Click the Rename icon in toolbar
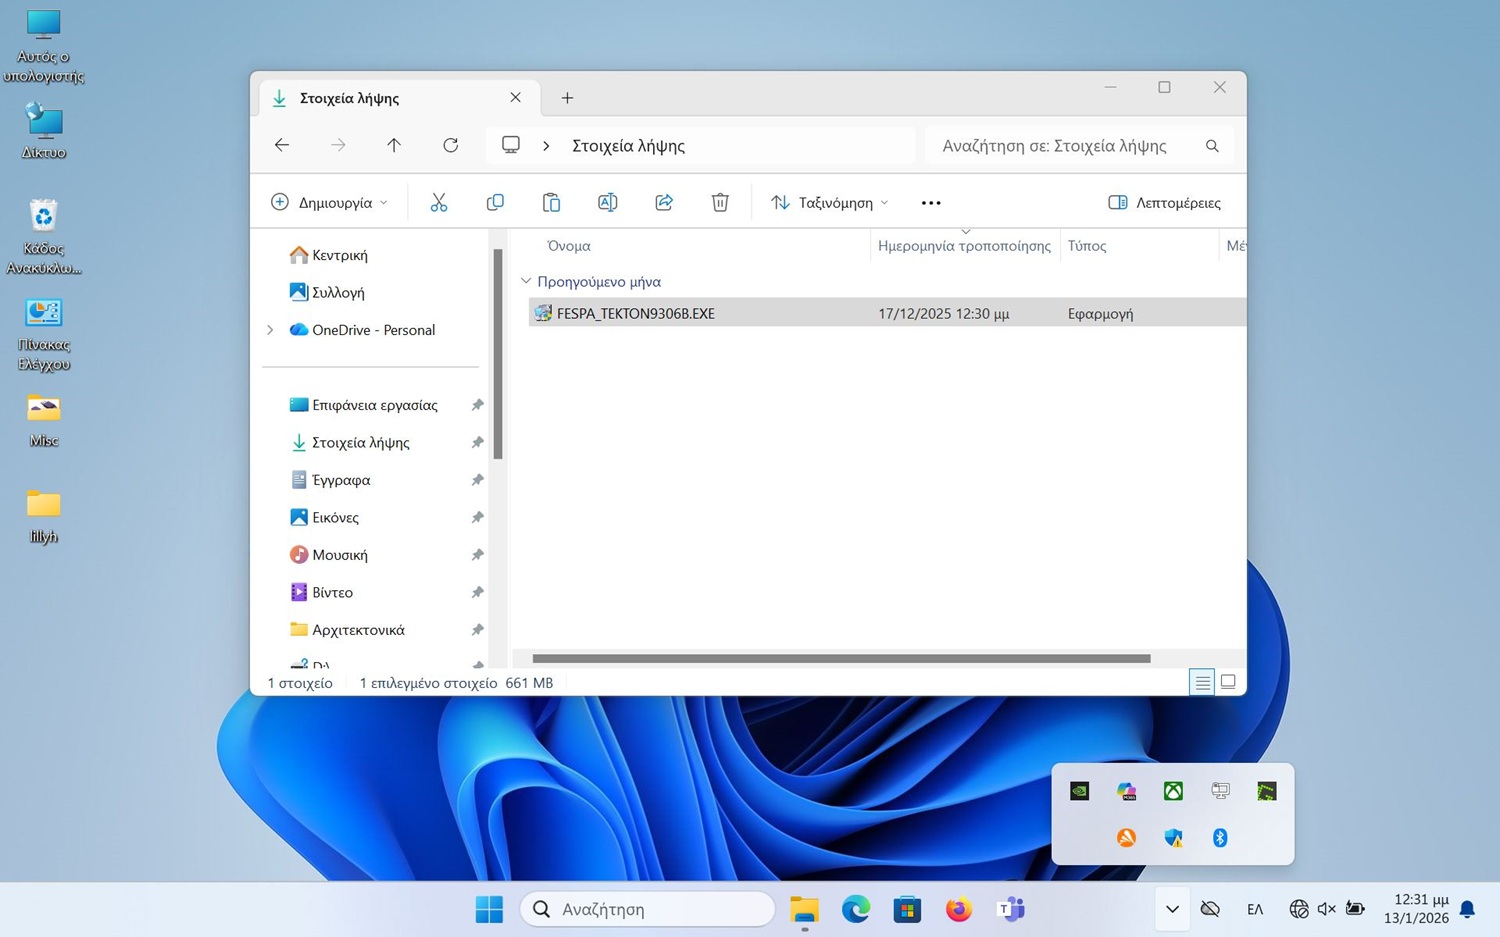 (607, 203)
